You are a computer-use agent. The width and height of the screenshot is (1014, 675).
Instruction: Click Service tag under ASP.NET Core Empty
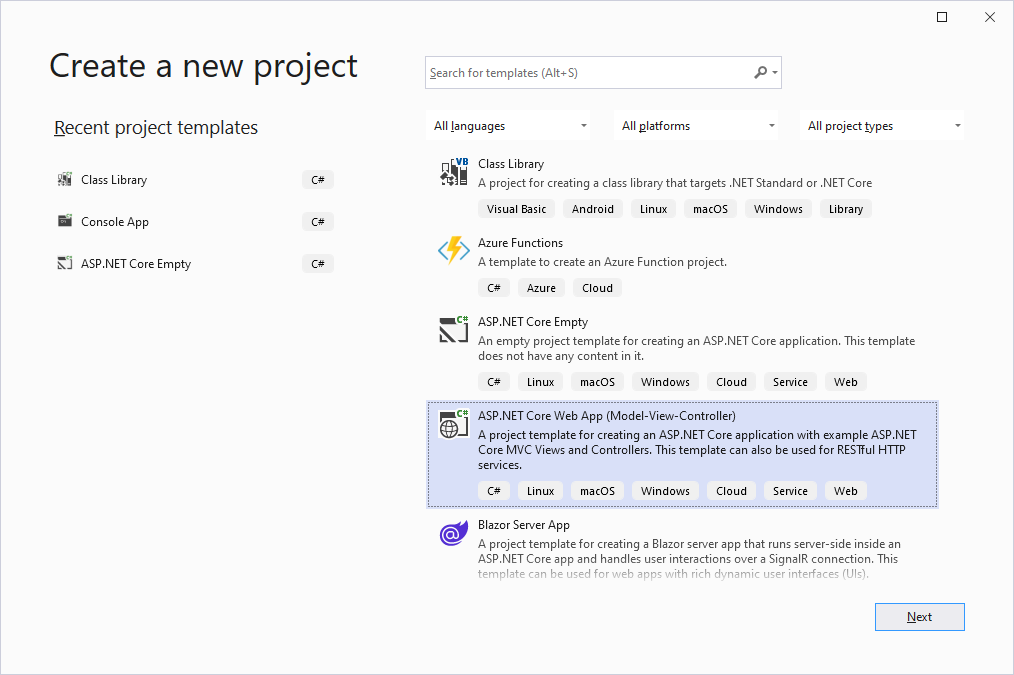(x=790, y=381)
